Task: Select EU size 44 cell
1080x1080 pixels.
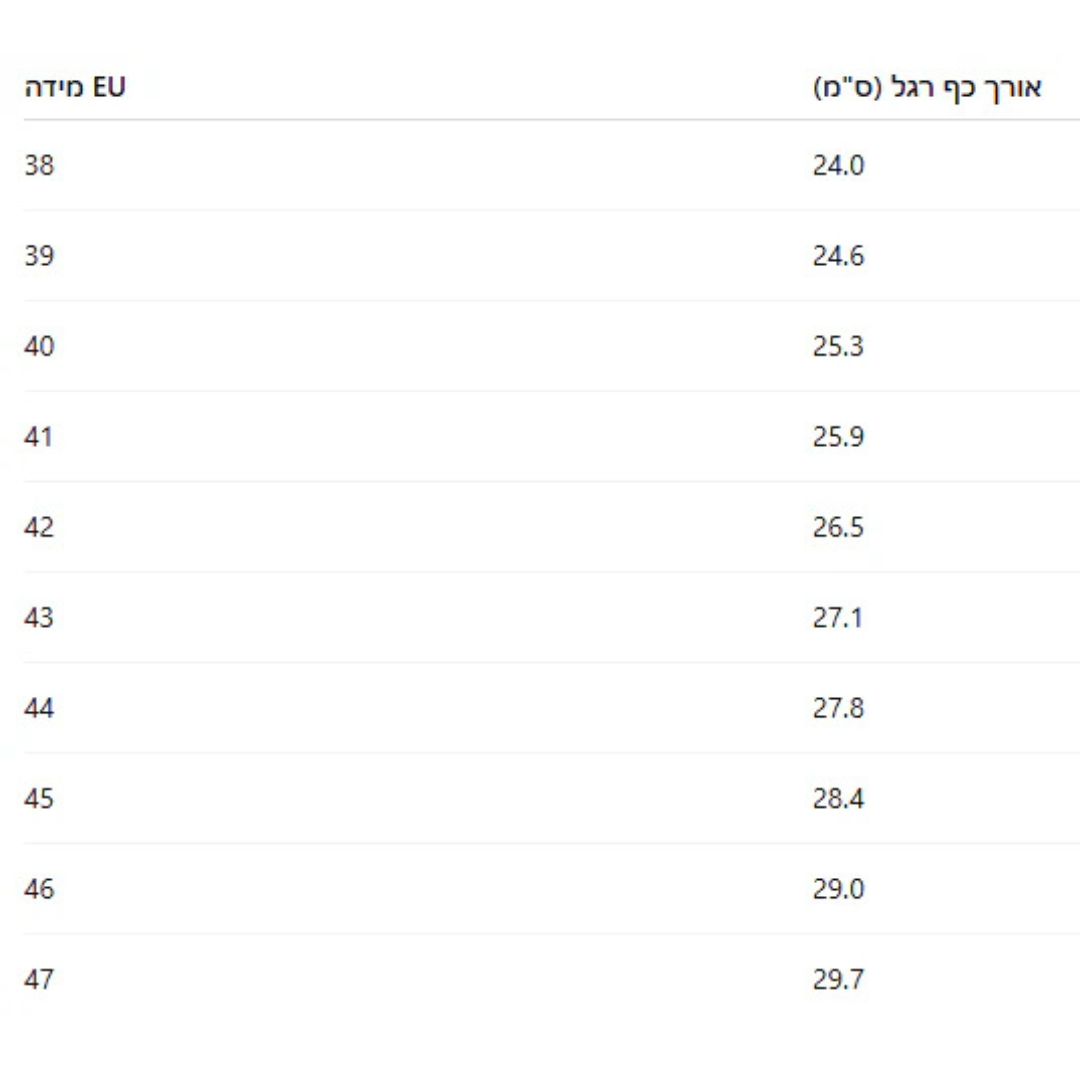Action: 39,709
